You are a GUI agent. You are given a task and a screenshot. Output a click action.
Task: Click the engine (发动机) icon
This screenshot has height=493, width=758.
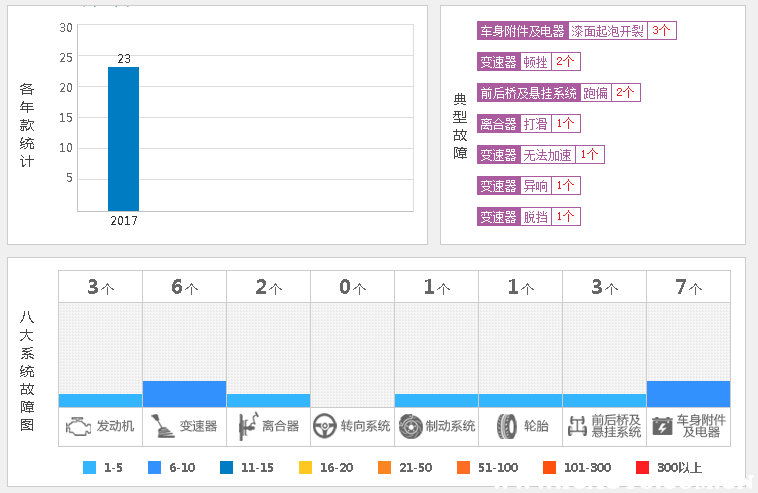[78, 426]
